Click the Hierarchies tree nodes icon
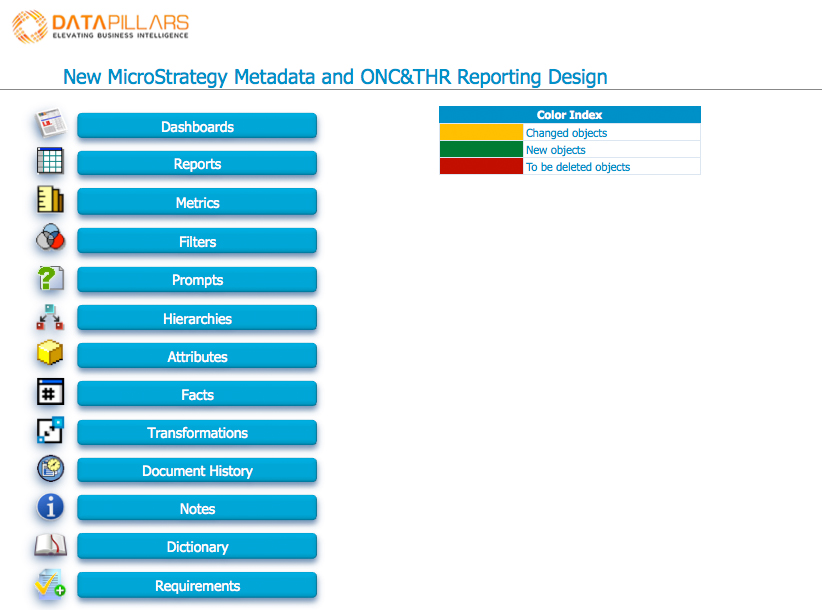The image size is (822, 610). (x=50, y=317)
